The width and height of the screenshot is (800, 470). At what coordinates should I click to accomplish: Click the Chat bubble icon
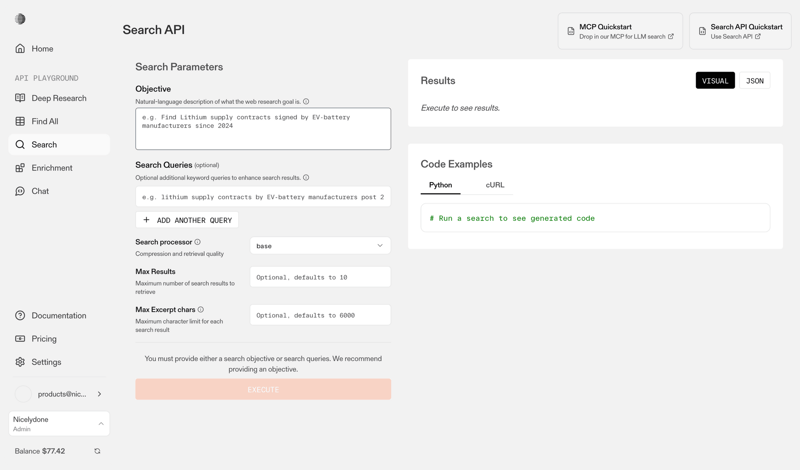tap(20, 191)
